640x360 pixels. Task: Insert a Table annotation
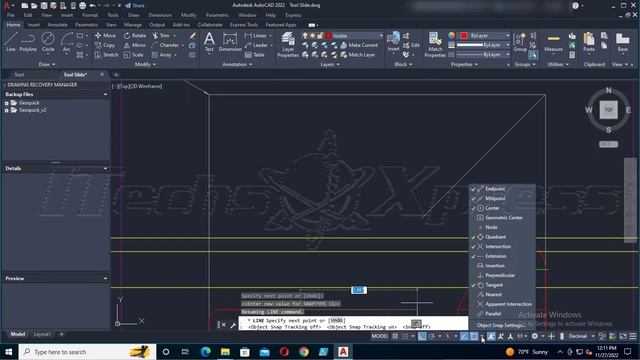point(255,55)
